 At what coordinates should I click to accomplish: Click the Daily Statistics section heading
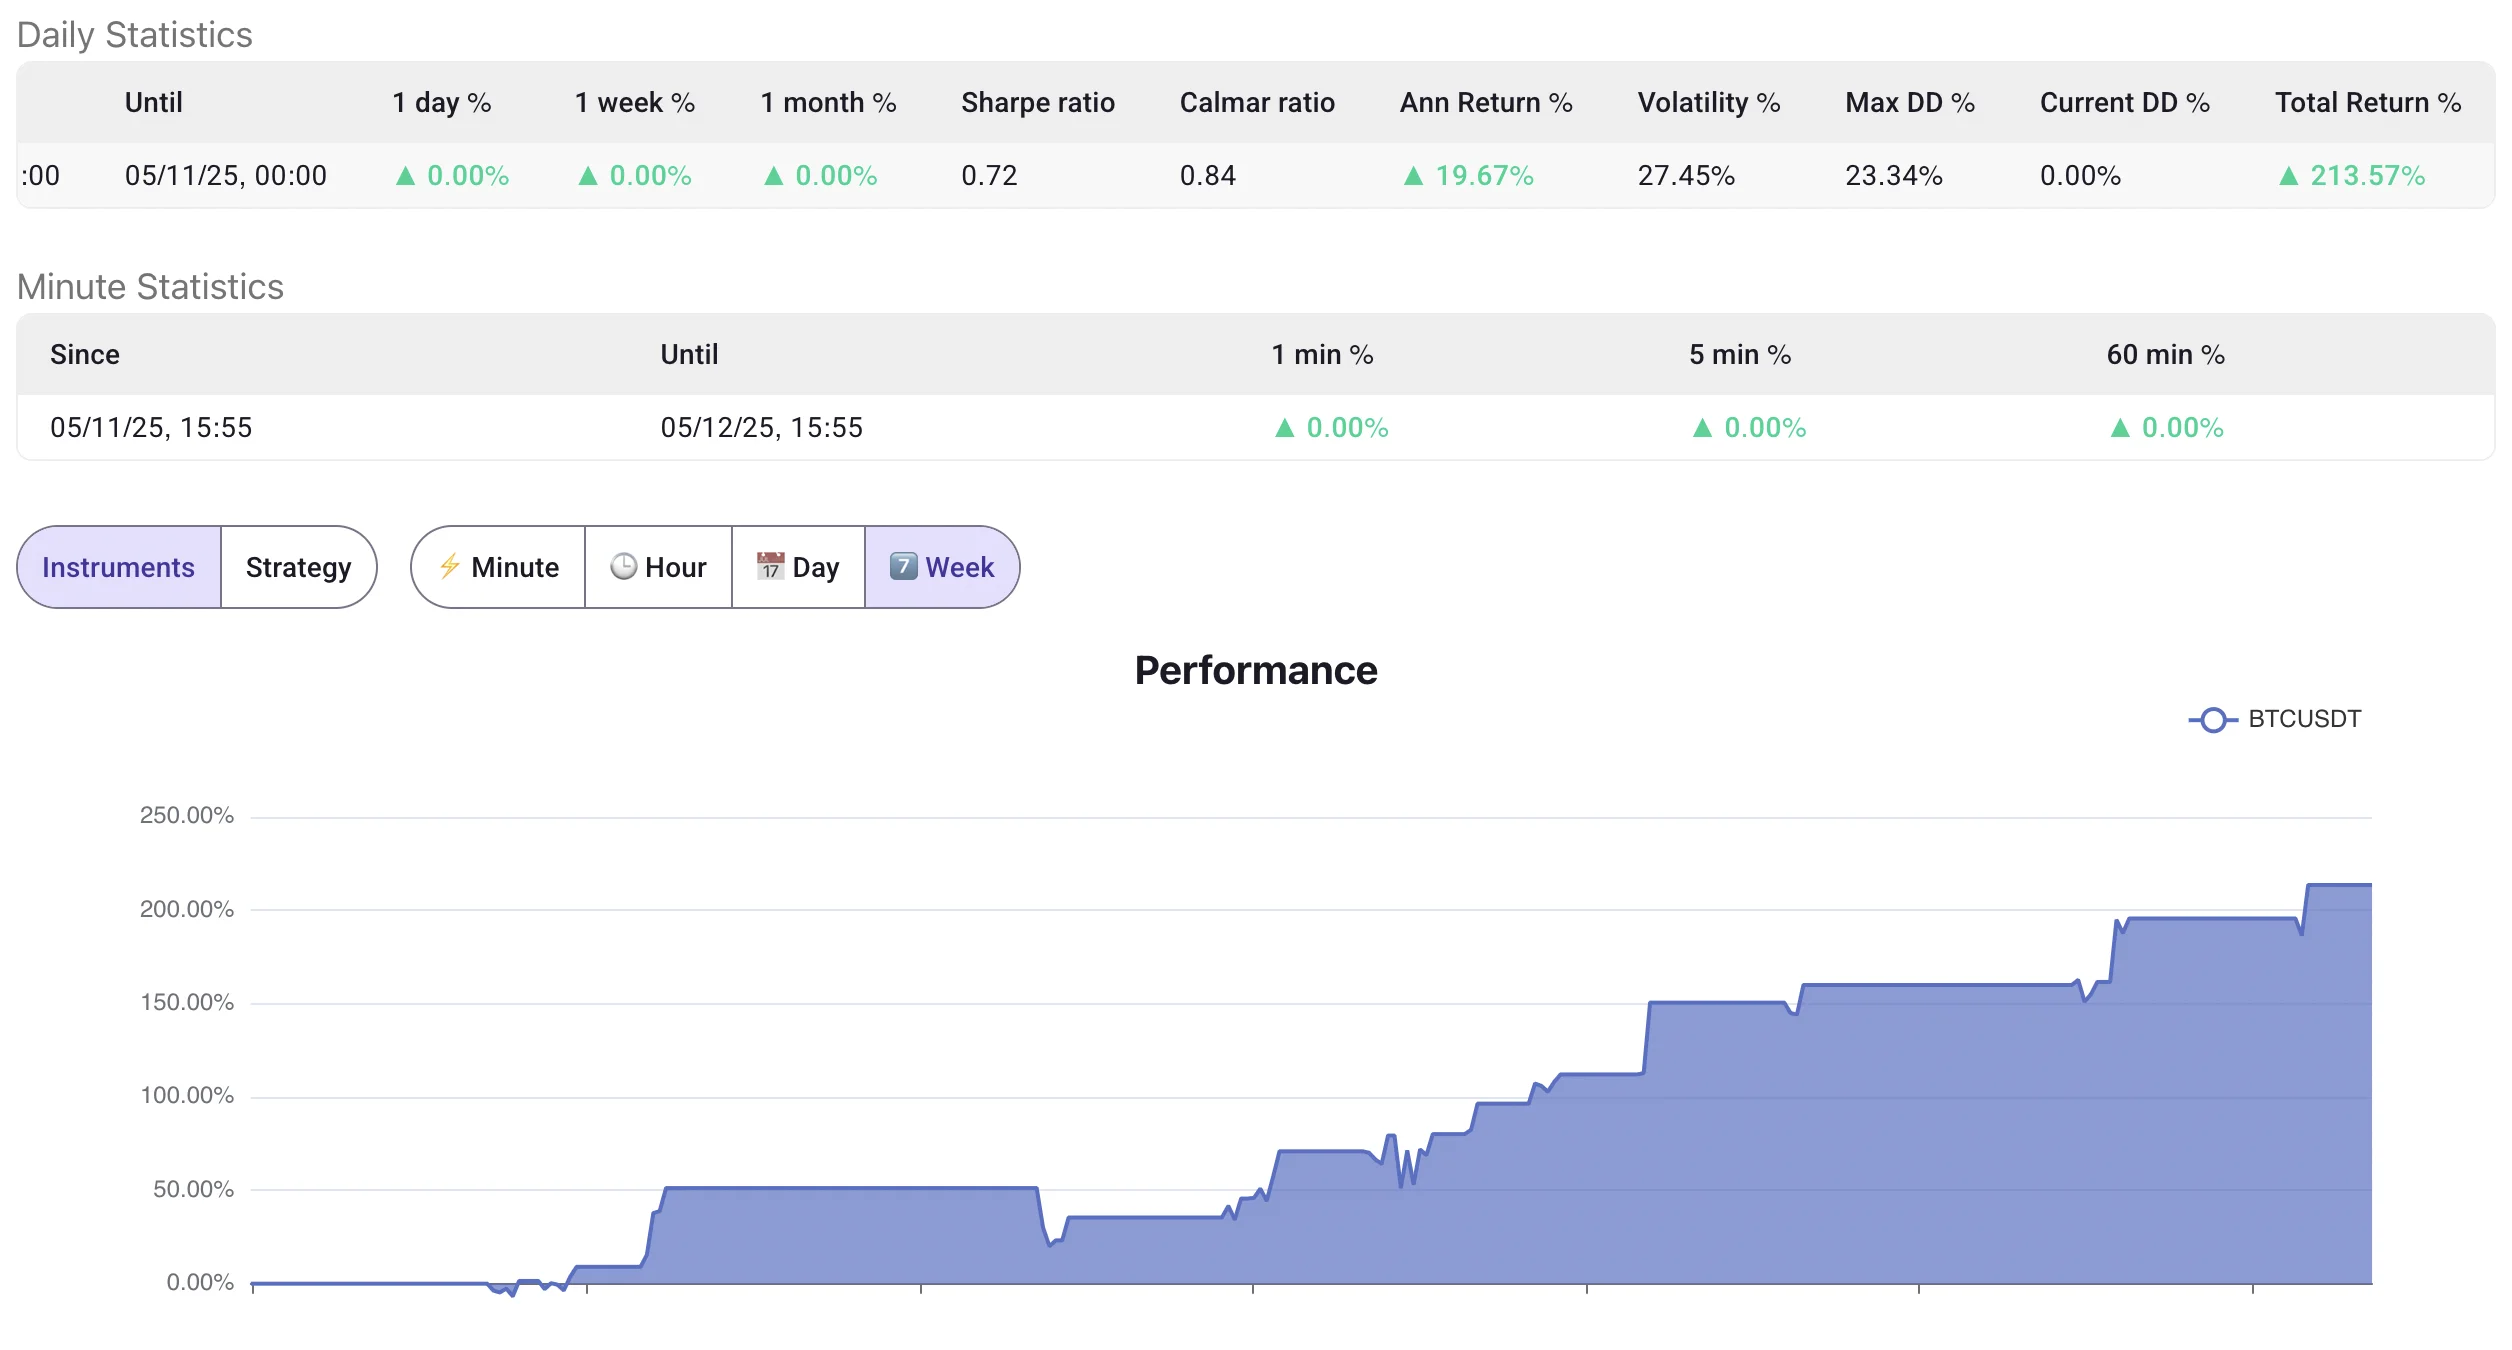[135, 35]
